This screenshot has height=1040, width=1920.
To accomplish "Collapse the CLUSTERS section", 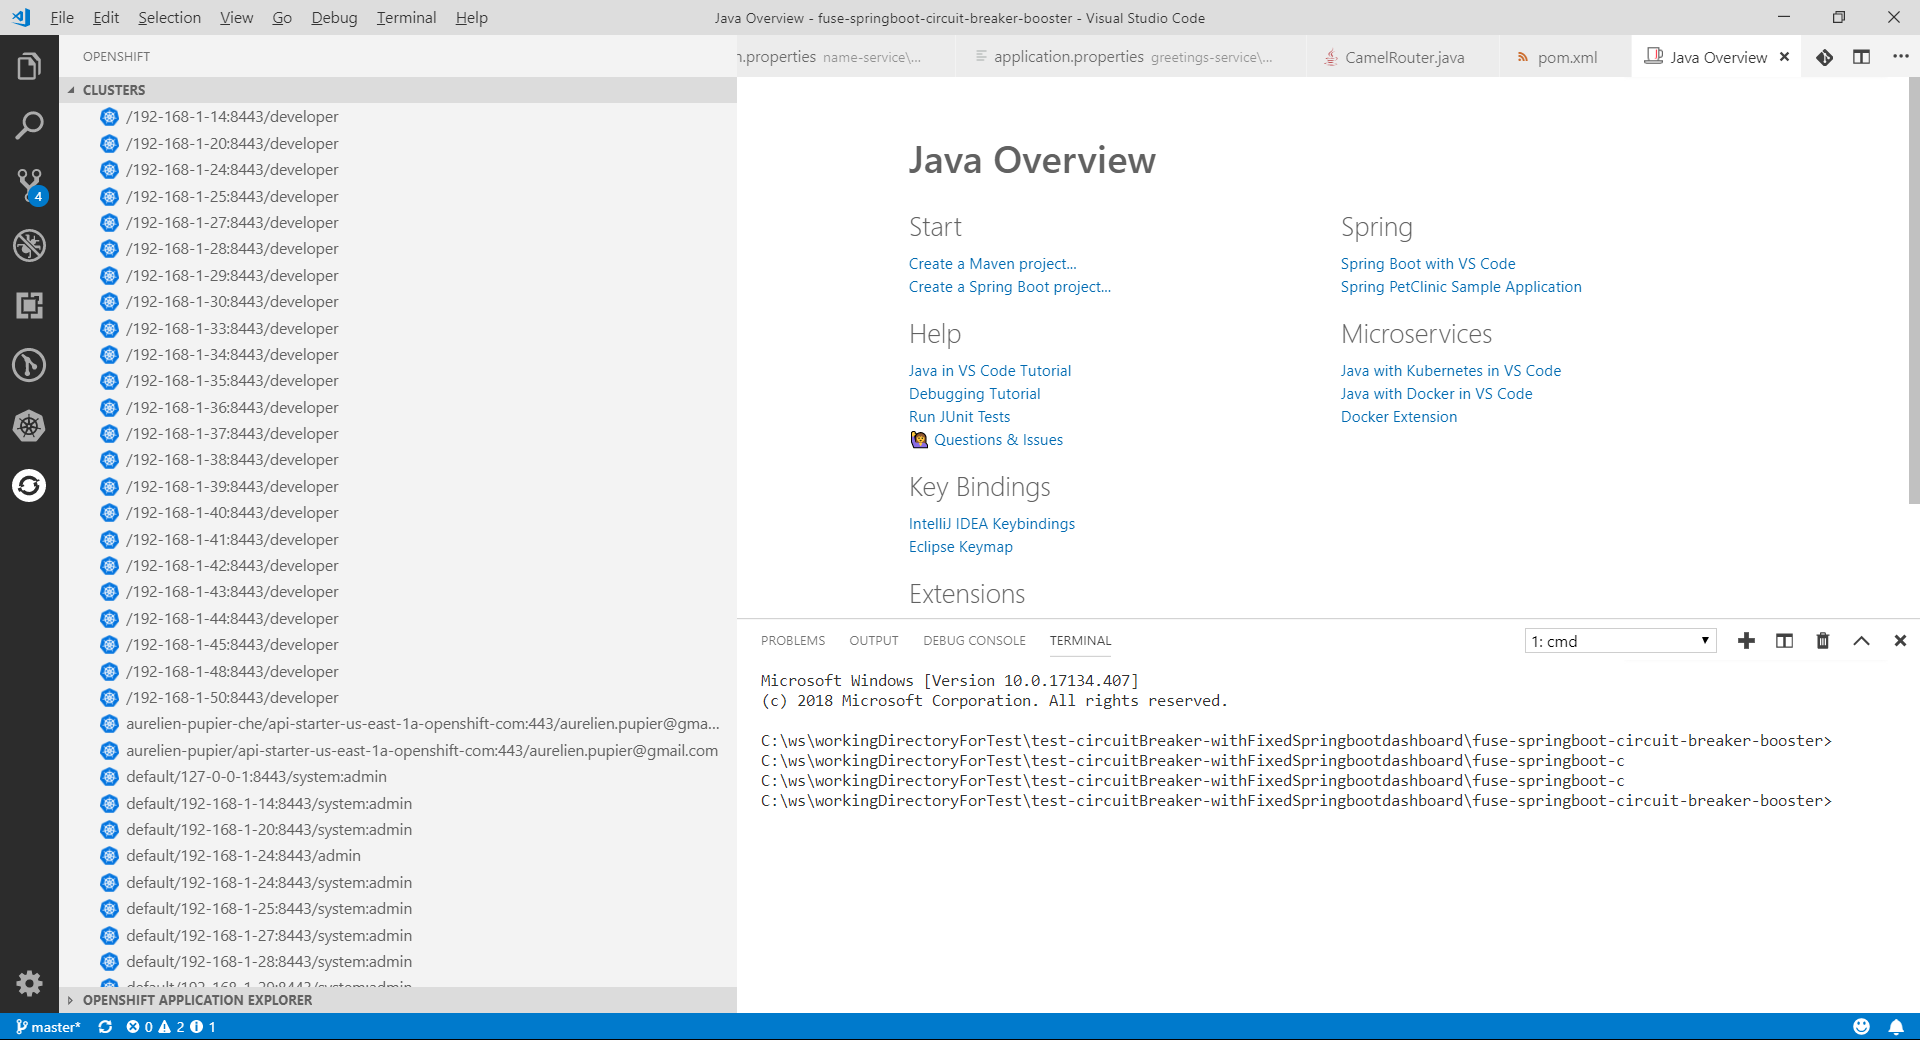I will [398, 90].
